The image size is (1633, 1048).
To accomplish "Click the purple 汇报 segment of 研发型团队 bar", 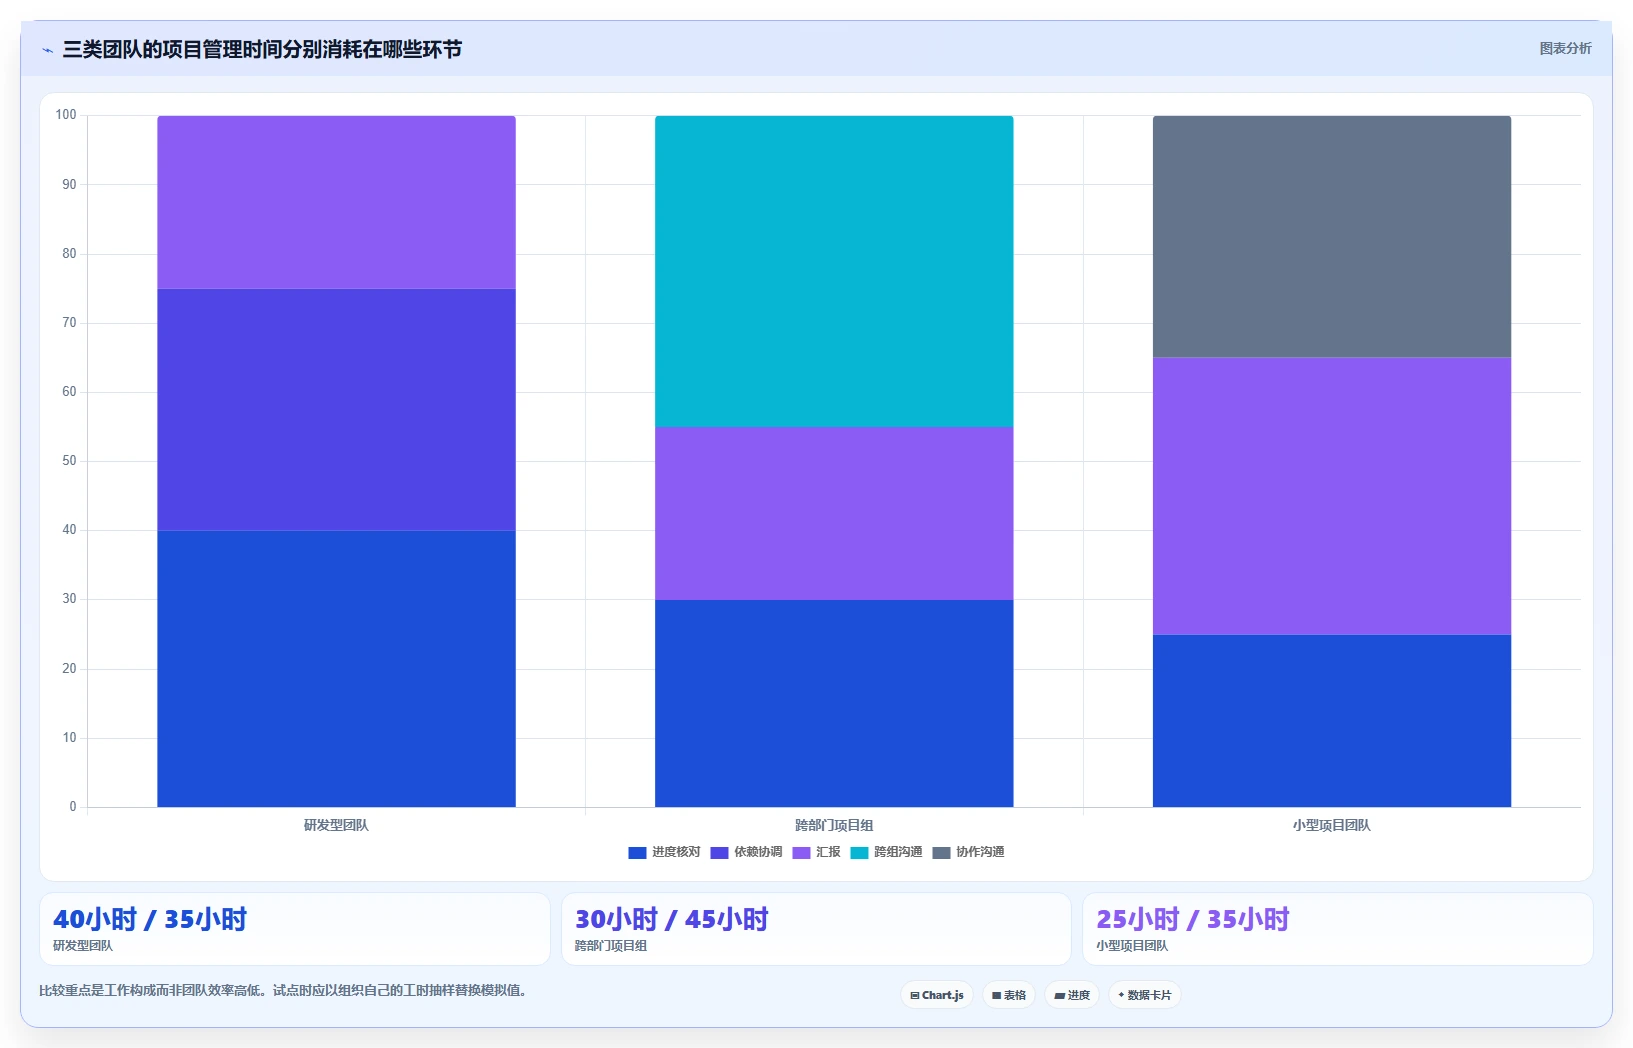I will point(336,202).
